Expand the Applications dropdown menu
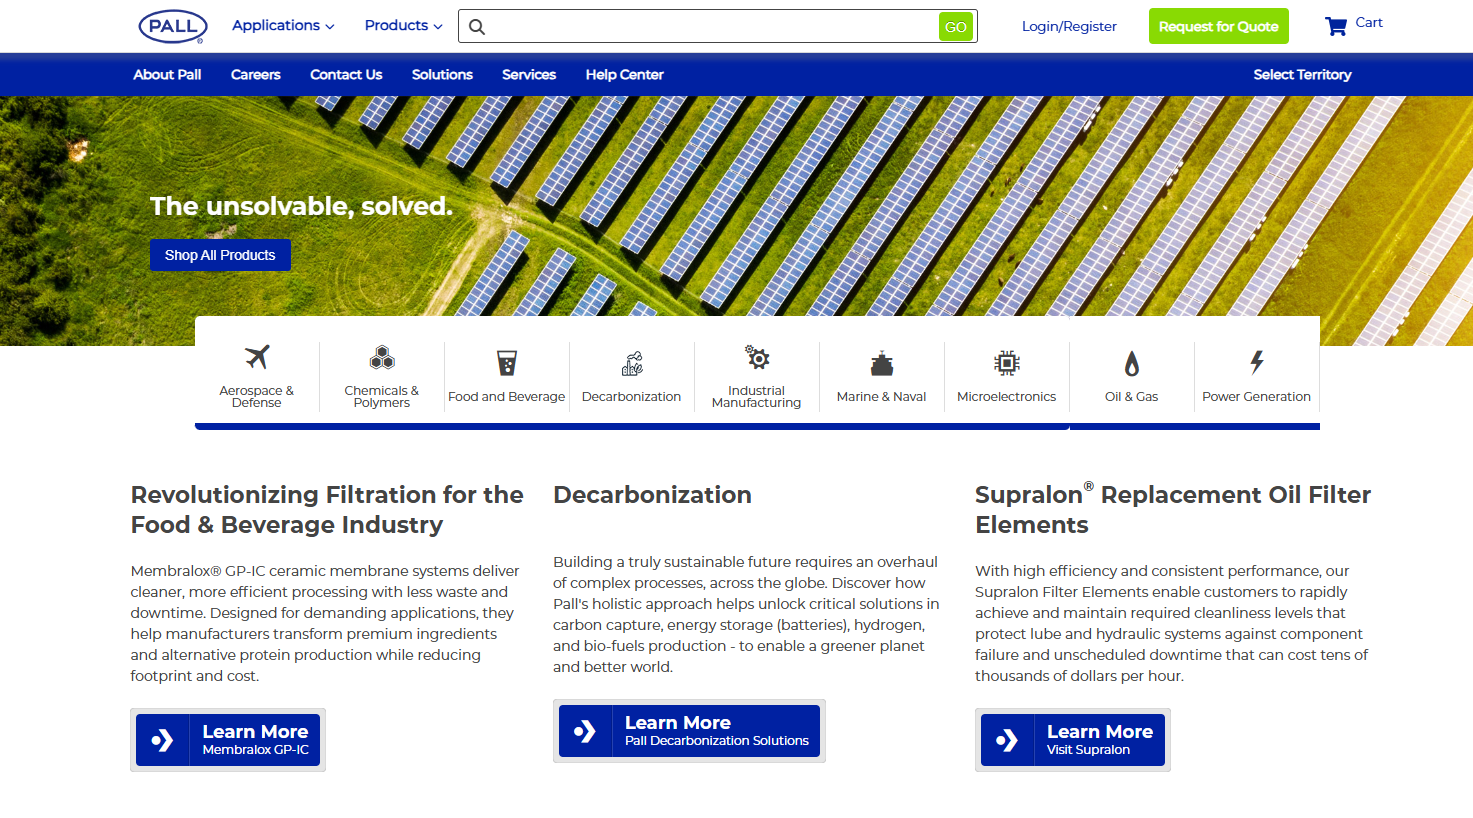The image size is (1473, 818). (283, 26)
